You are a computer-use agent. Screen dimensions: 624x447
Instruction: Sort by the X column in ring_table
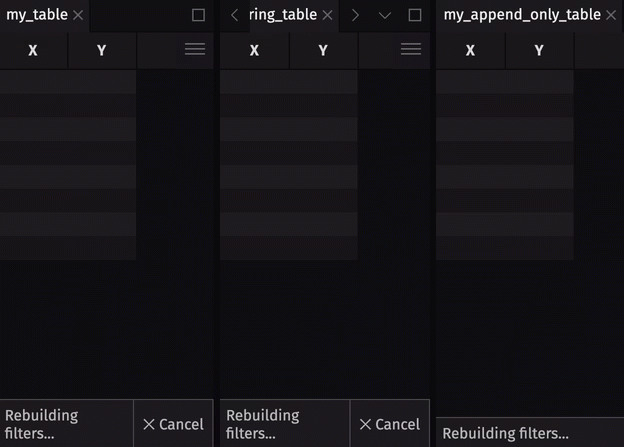pyautogui.click(x=254, y=50)
